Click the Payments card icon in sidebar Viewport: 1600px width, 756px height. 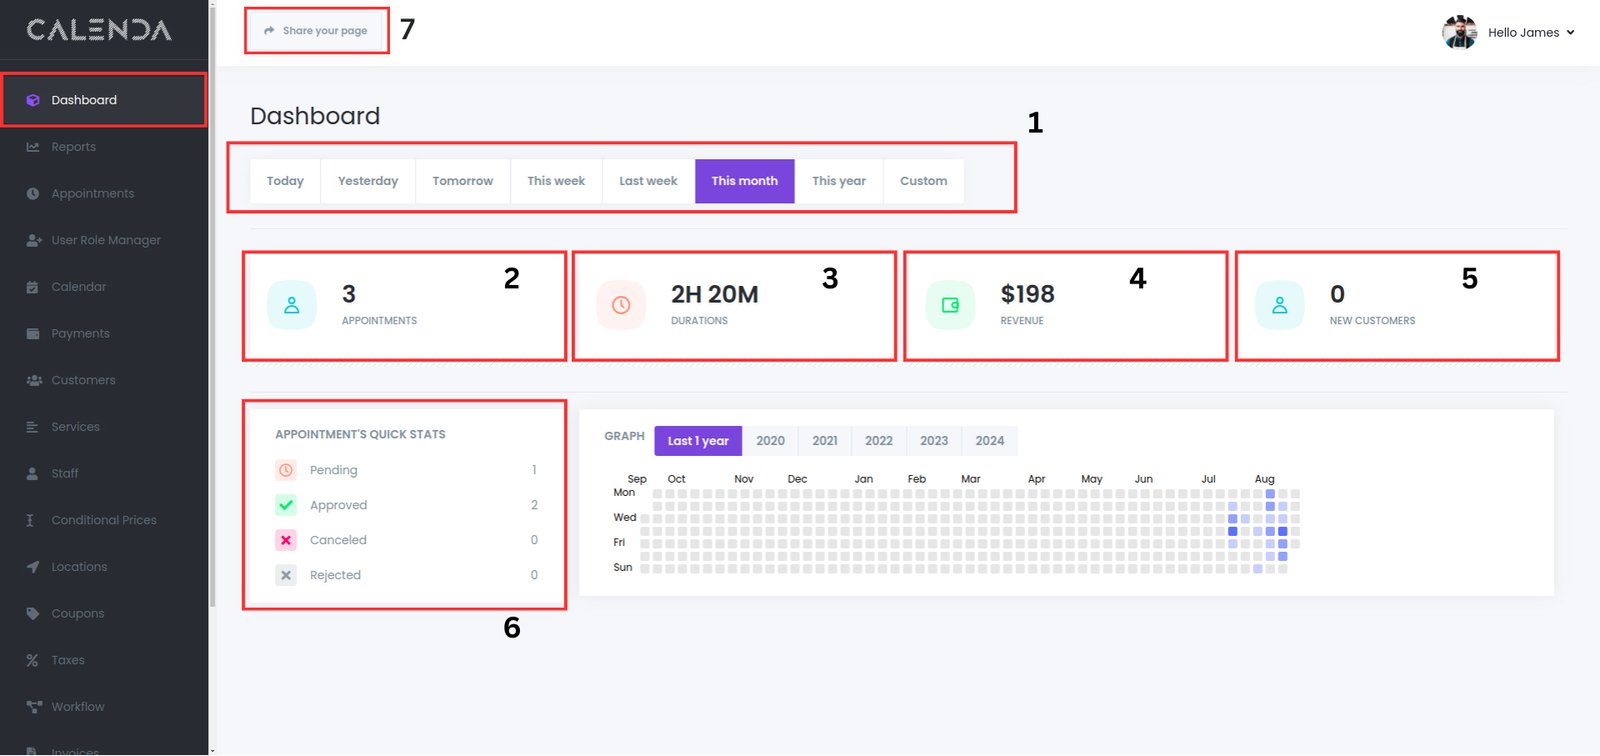(x=33, y=334)
